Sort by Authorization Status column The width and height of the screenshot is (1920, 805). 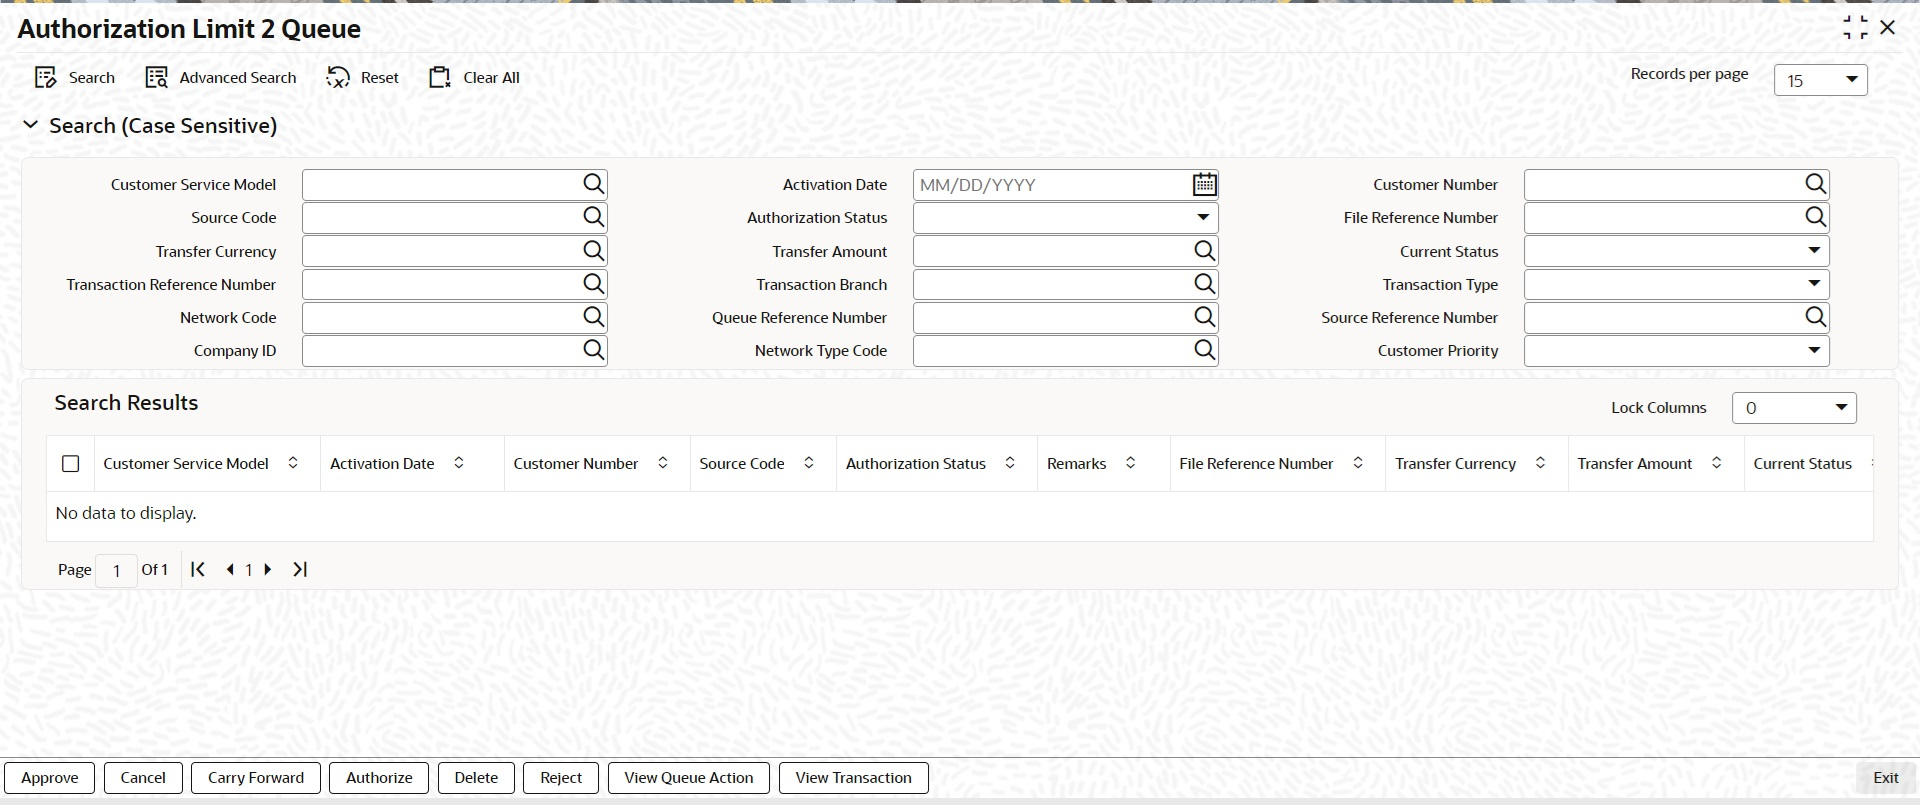(1010, 463)
